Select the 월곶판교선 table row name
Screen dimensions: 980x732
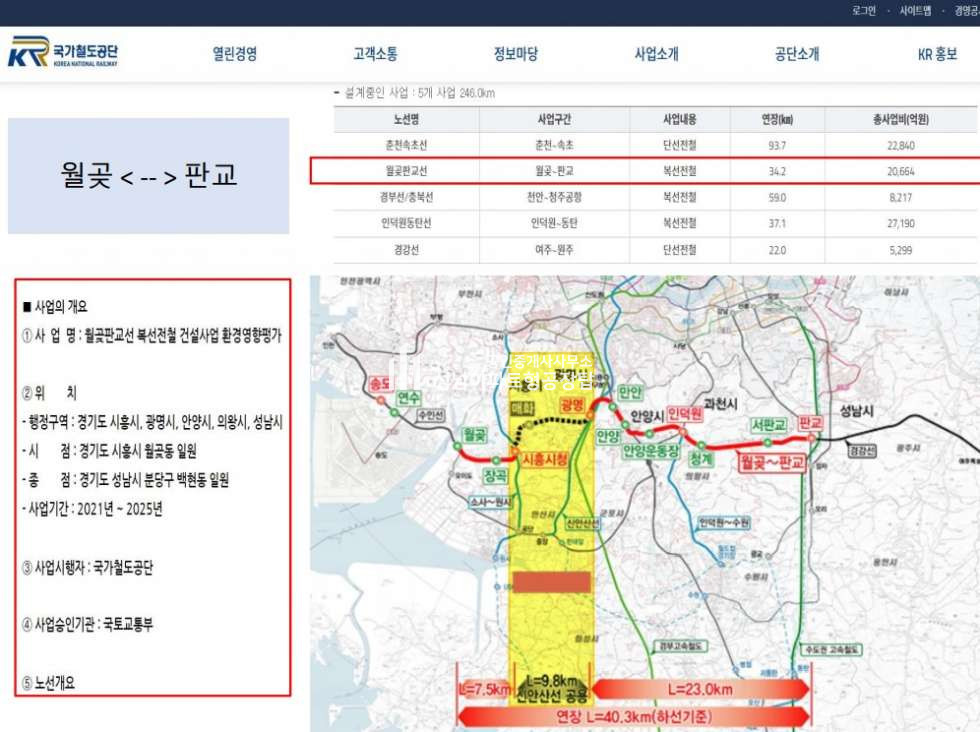406,171
